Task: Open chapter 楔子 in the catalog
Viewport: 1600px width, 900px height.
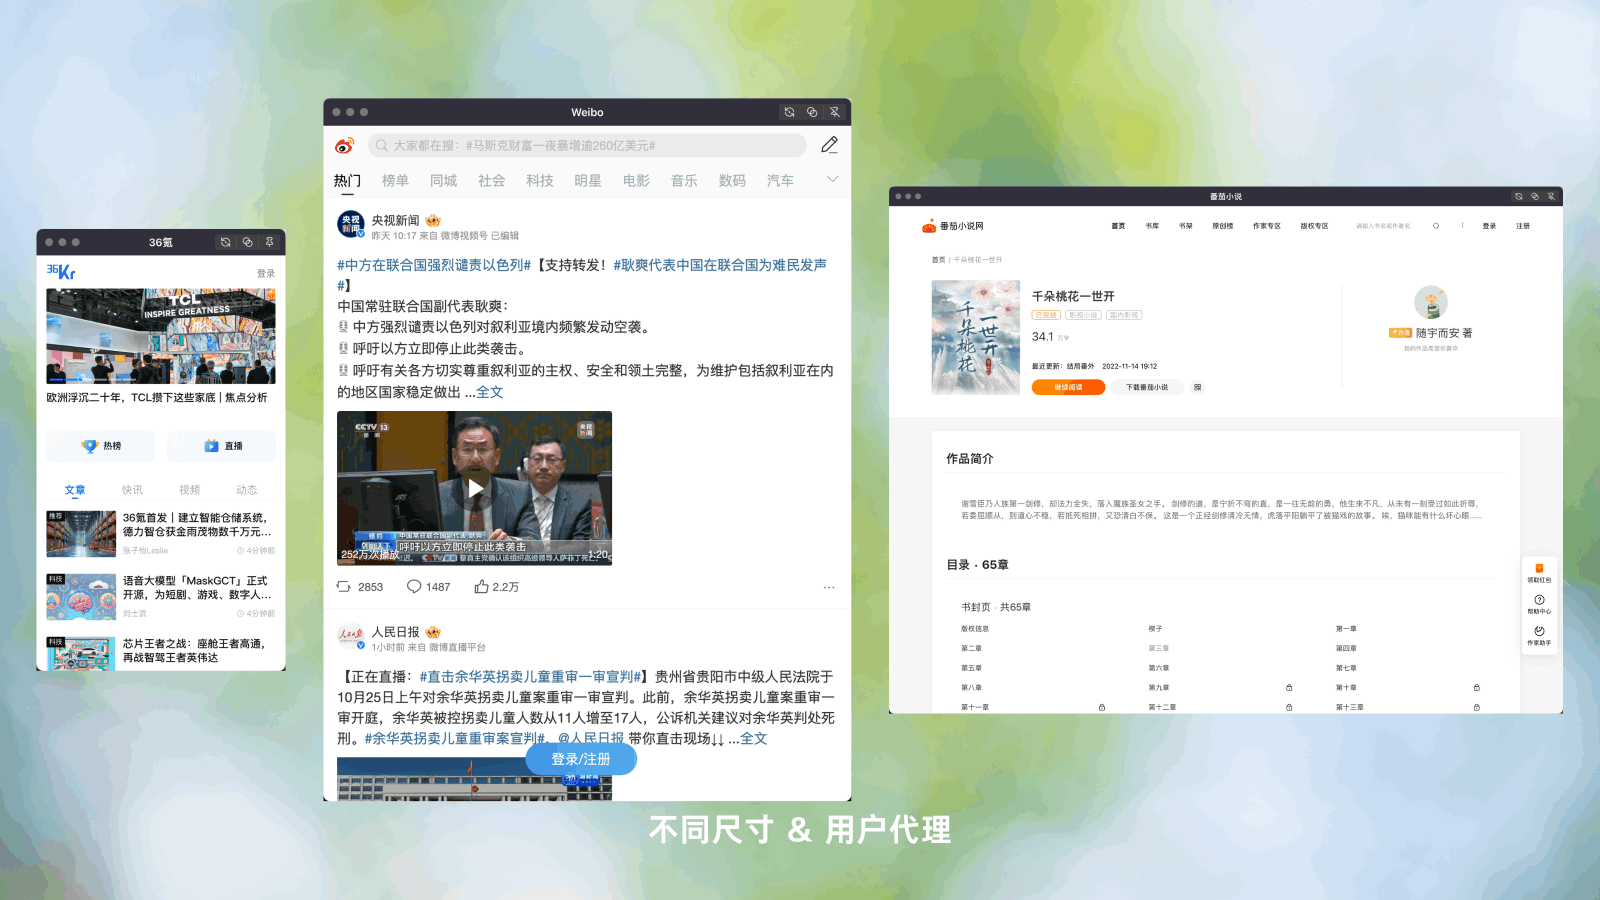Action: click(x=1155, y=629)
